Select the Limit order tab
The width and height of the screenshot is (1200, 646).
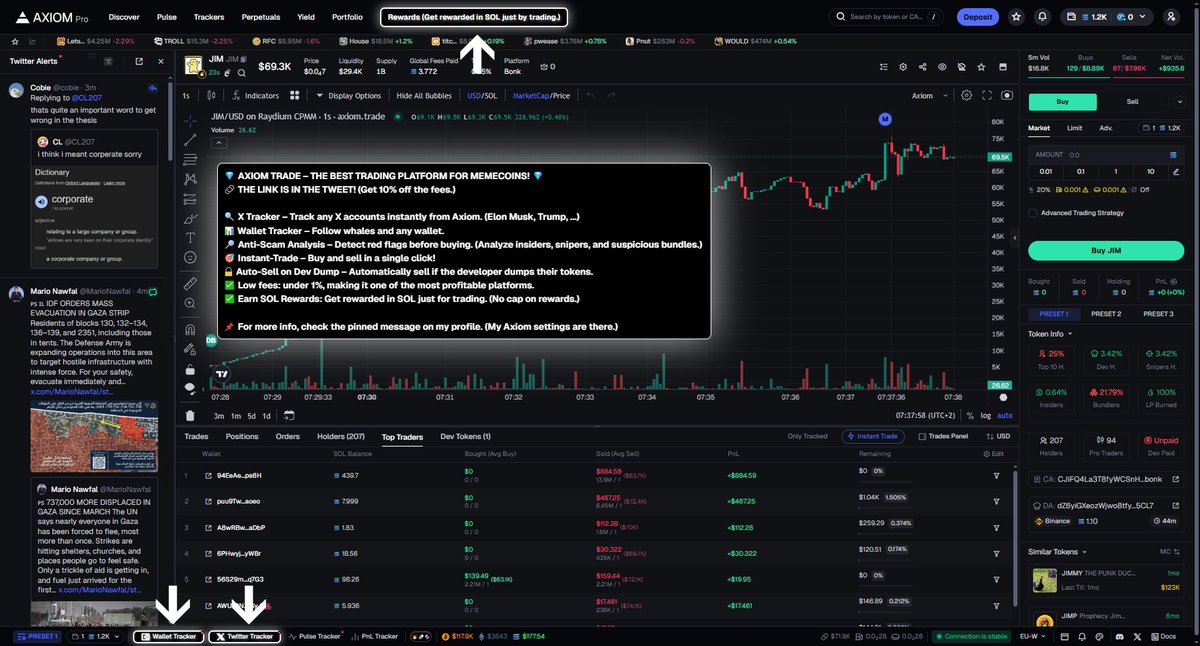[x=1074, y=128]
